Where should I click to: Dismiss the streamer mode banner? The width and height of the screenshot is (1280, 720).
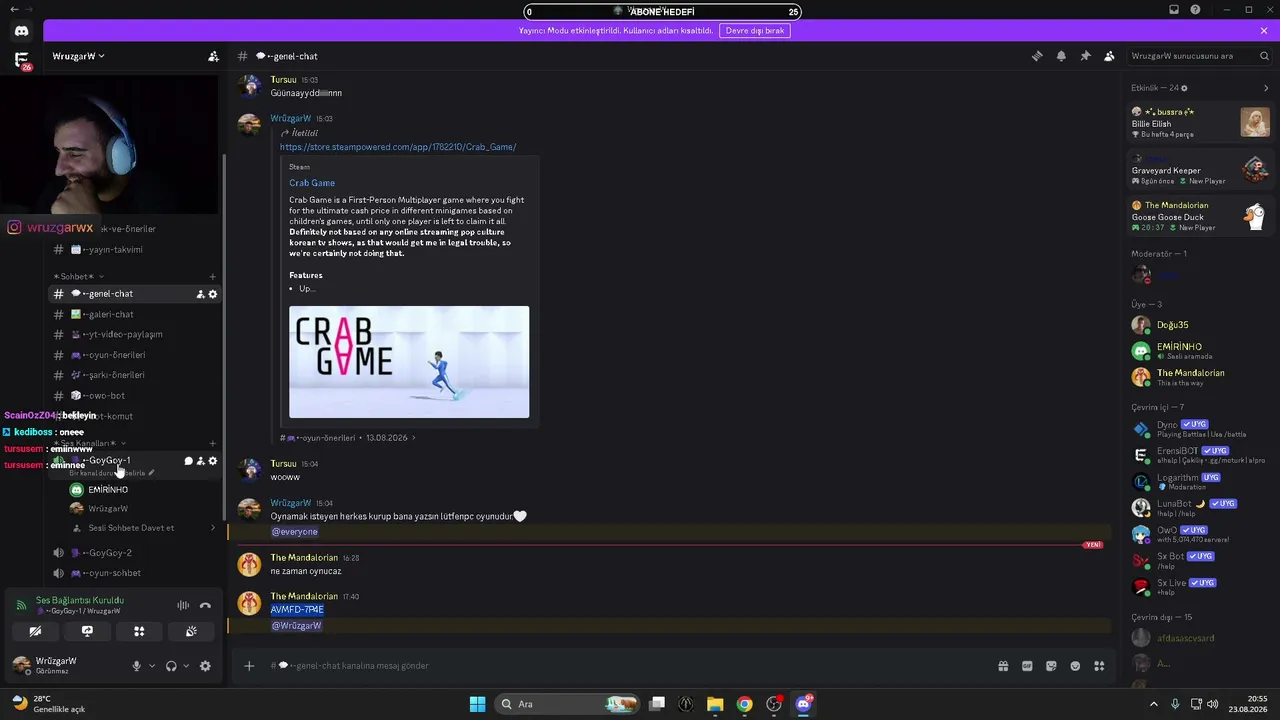click(1264, 31)
